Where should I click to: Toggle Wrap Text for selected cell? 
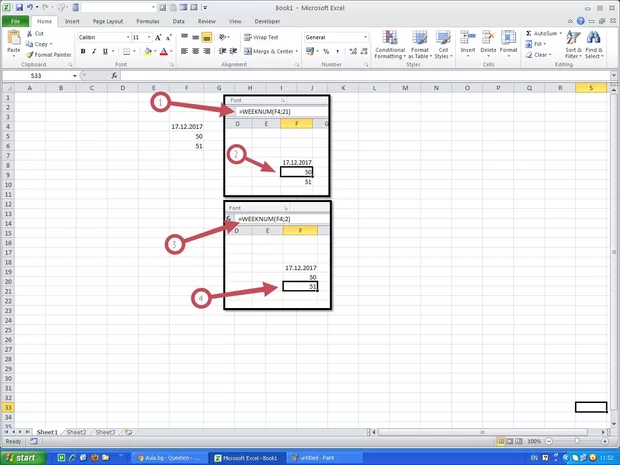(260, 37)
